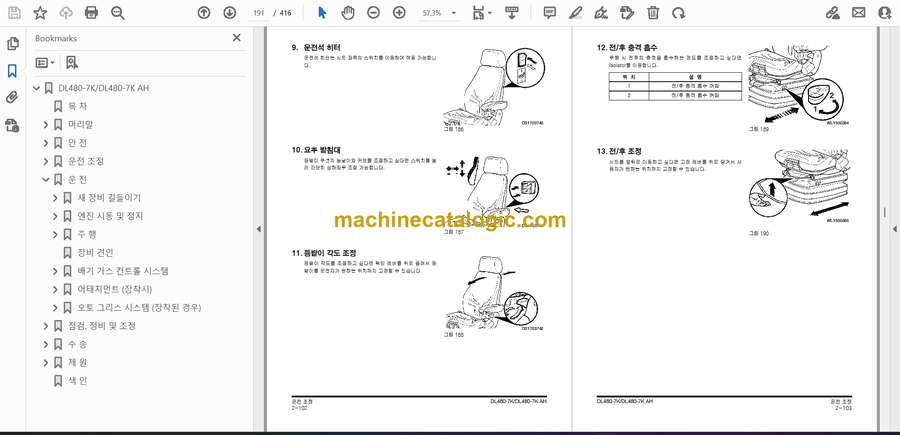Go to next page with the down arrow
This screenshot has height=435, width=900.
(229, 13)
